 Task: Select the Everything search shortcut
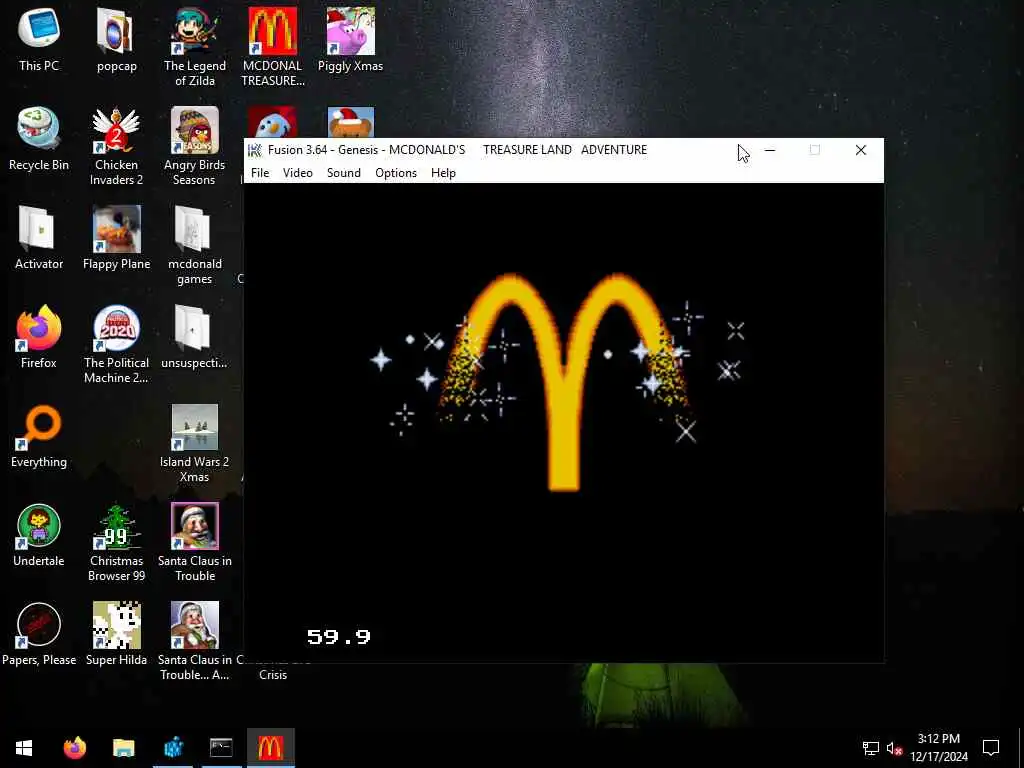(x=39, y=436)
